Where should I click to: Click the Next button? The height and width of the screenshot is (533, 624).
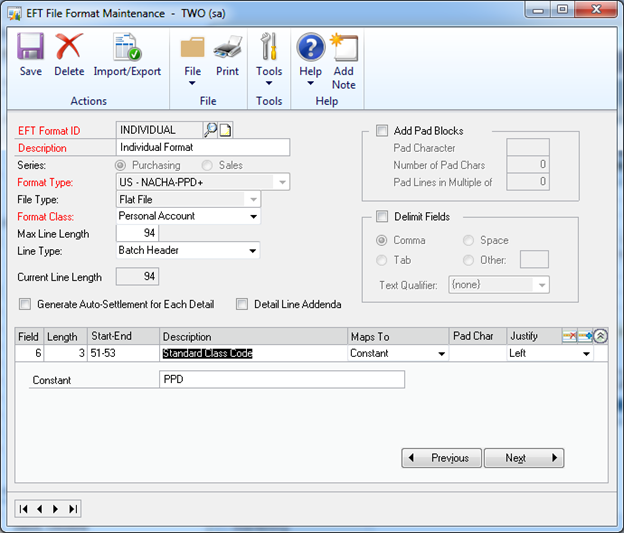click(523, 458)
